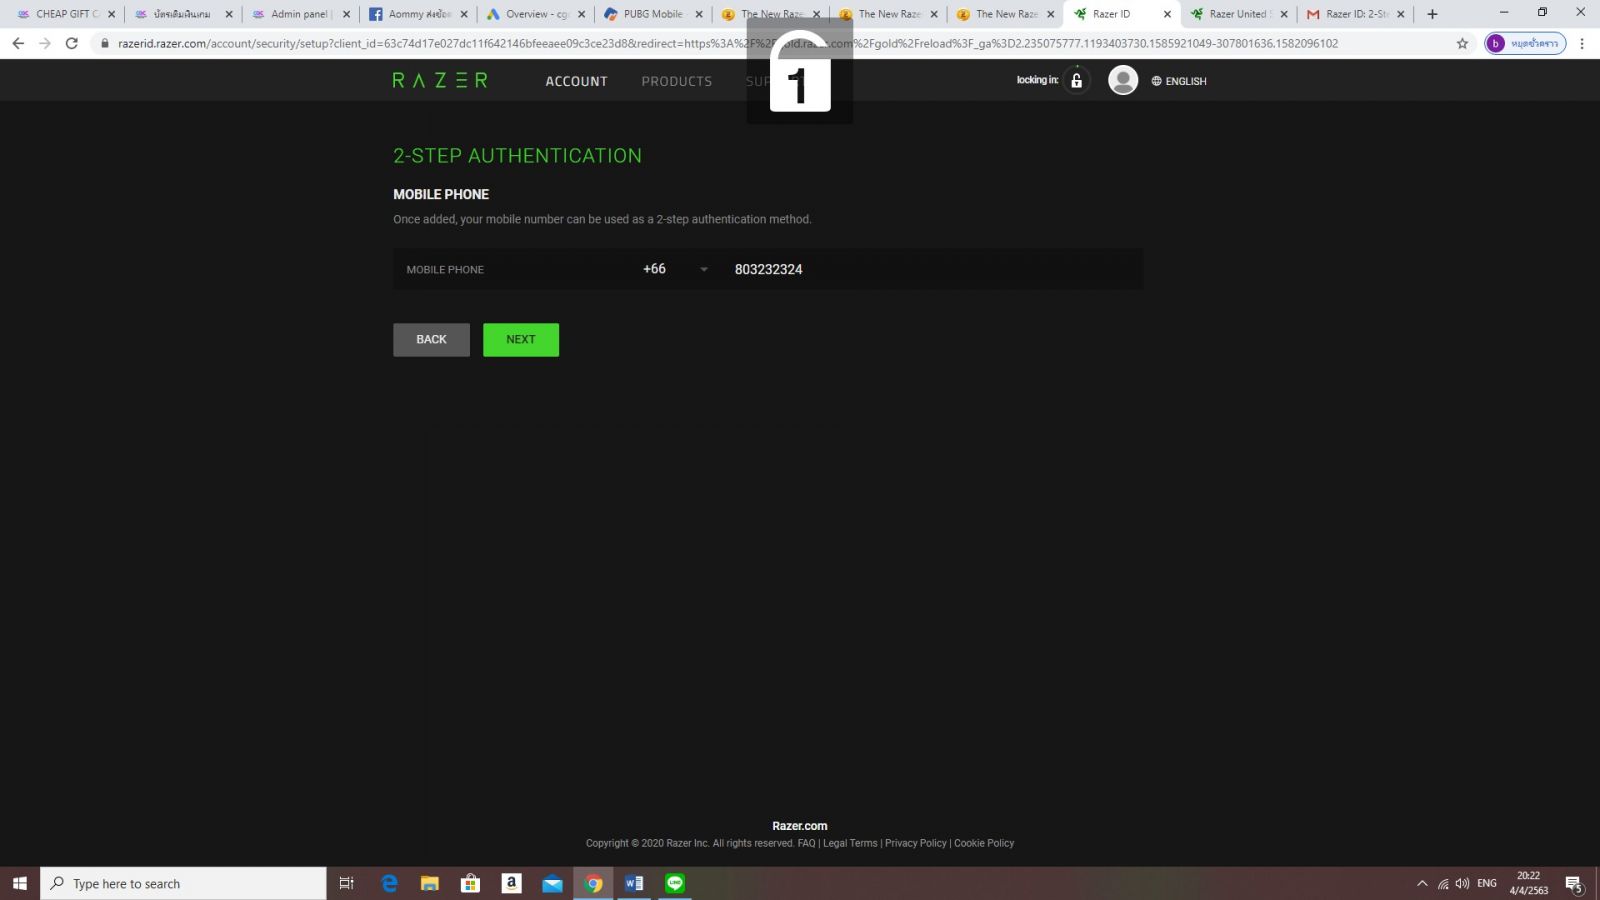Open File Explorer from the taskbar

(430, 883)
